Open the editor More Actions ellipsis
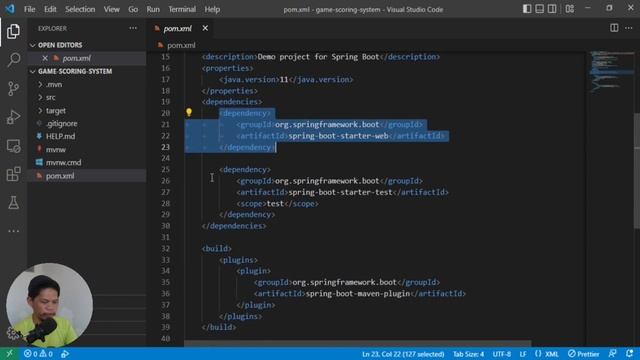The image size is (640, 360). 629,28
